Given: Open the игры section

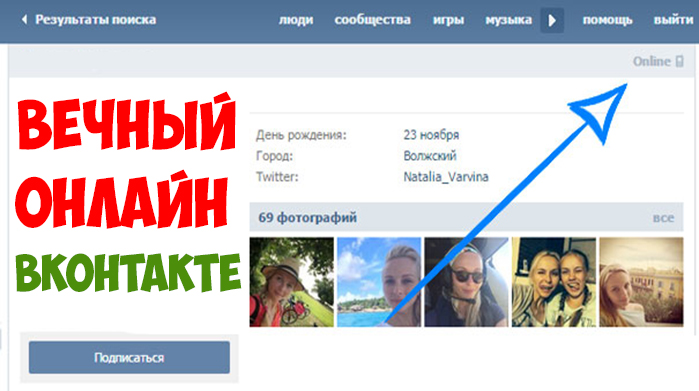Looking at the screenshot, I should 448,20.
